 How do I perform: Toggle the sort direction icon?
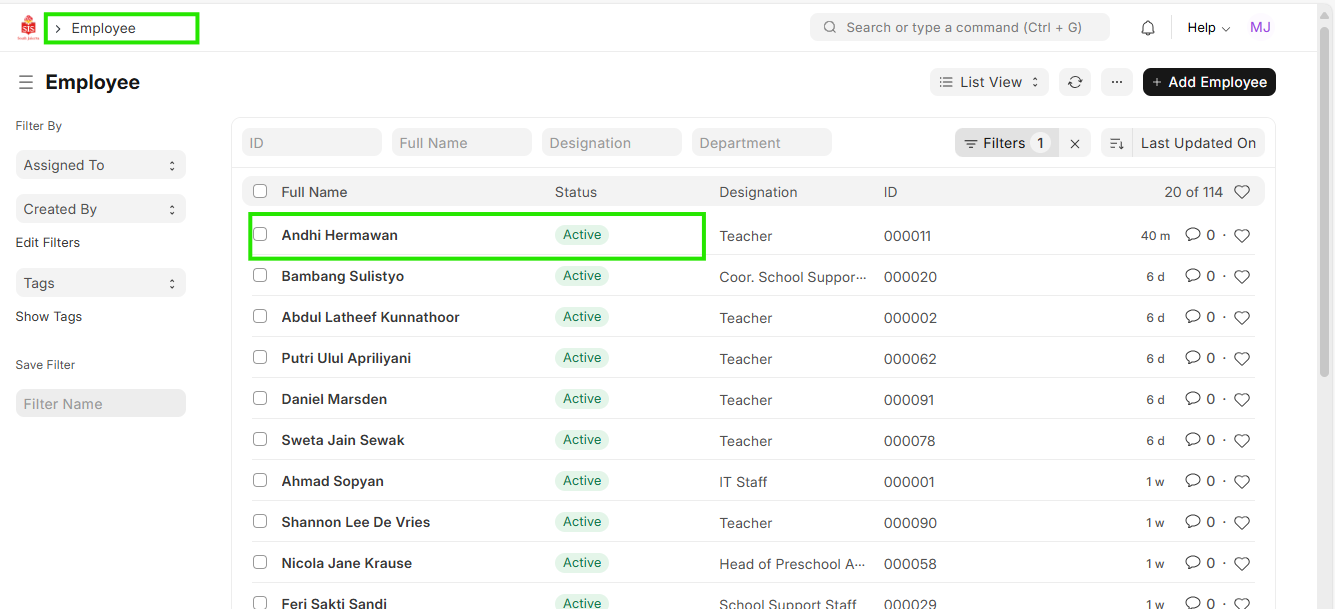point(1116,144)
